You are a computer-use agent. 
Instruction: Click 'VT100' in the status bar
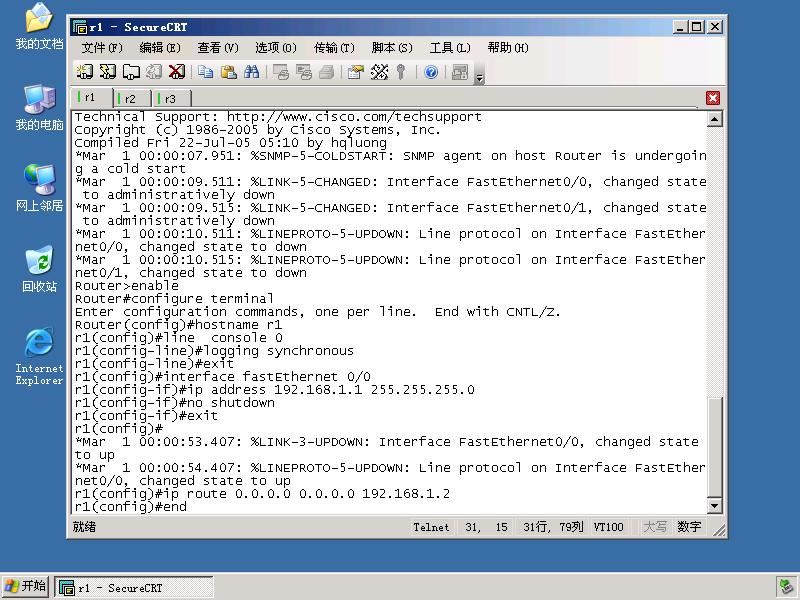[608, 527]
